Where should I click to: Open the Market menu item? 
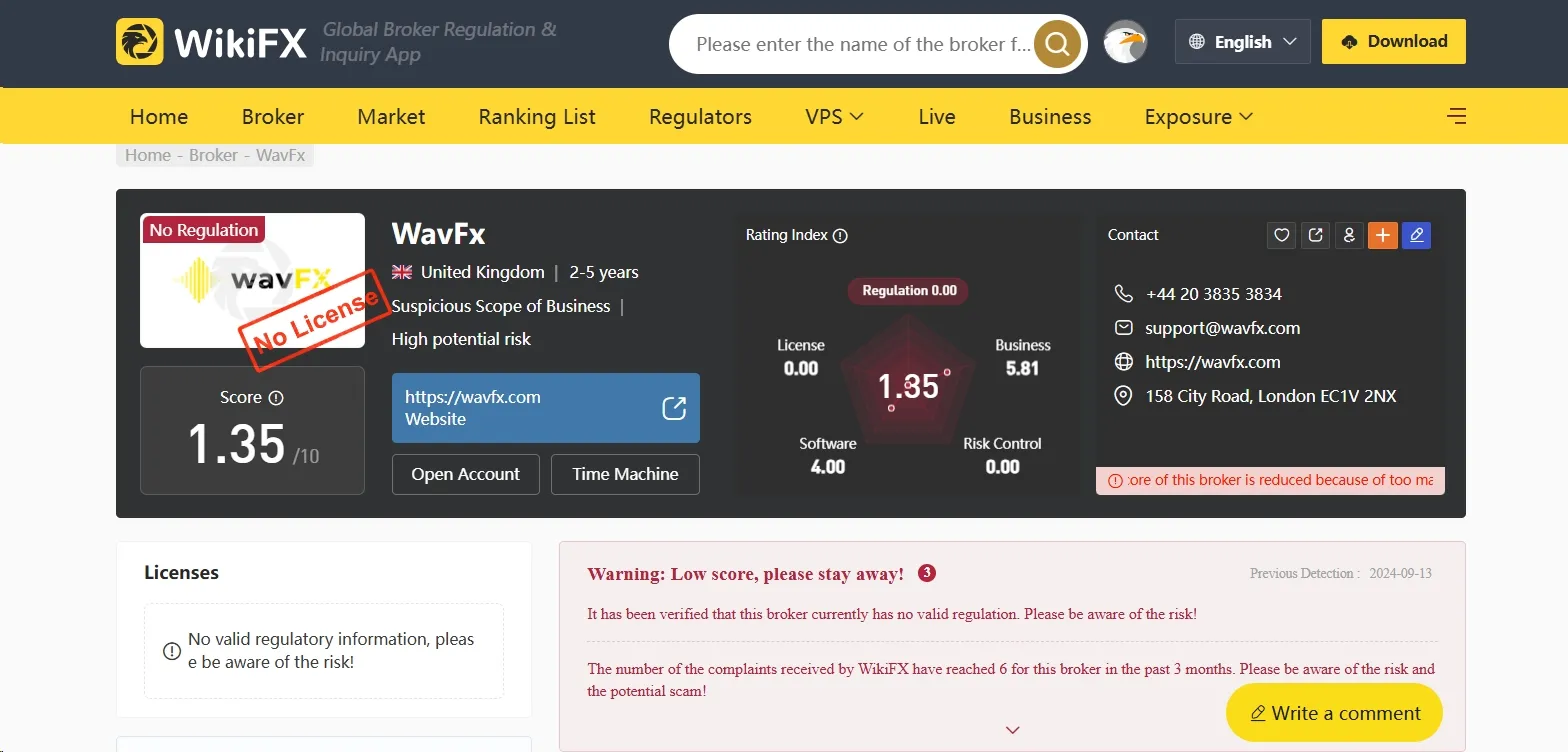[391, 116]
